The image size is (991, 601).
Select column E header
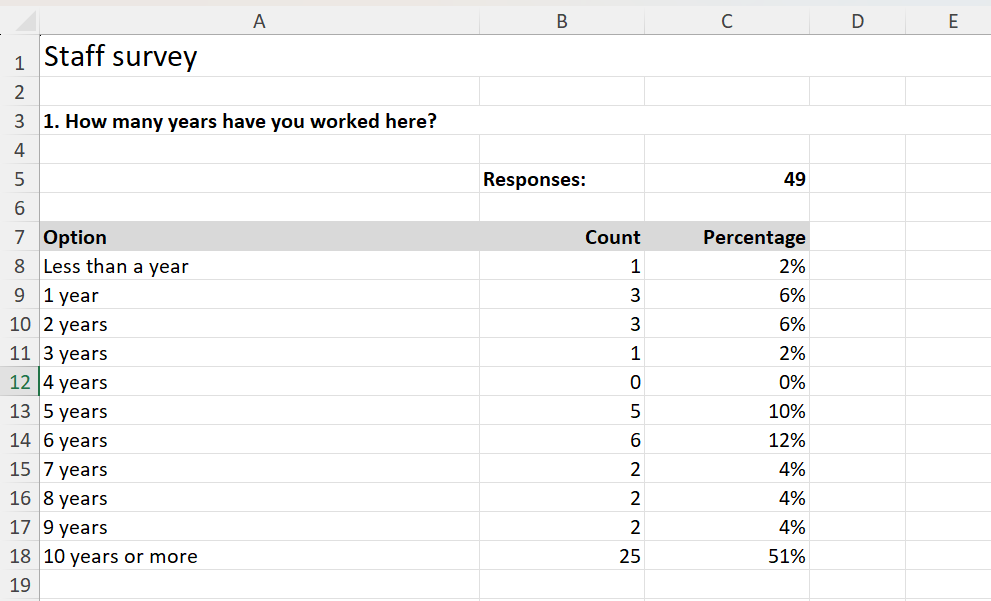[952, 21]
